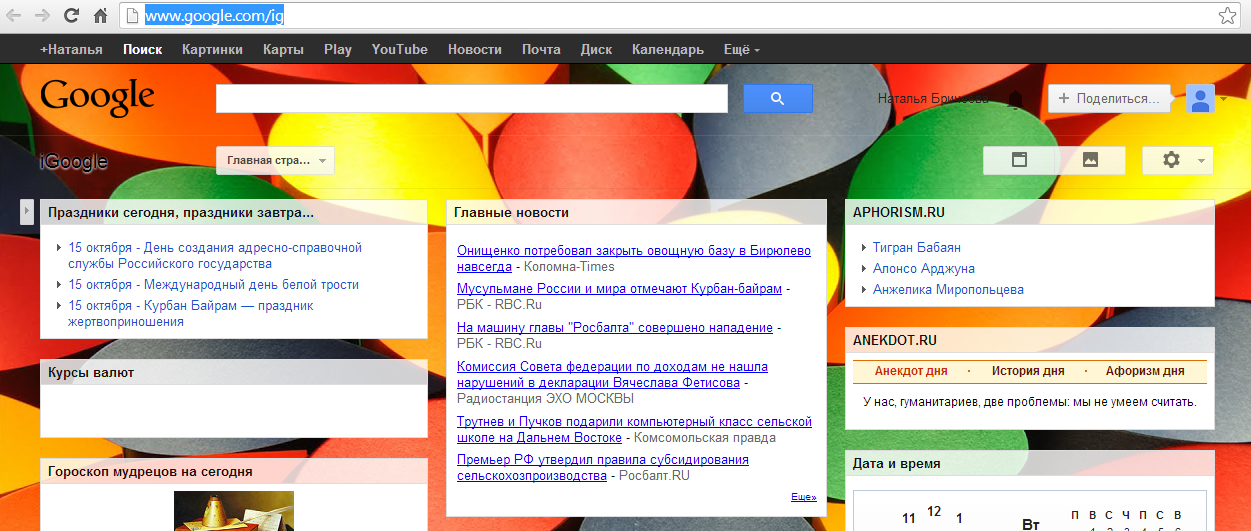Click the Дата и время gadget title
The height and width of the screenshot is (531, 1251).
(x=896, y=463)
